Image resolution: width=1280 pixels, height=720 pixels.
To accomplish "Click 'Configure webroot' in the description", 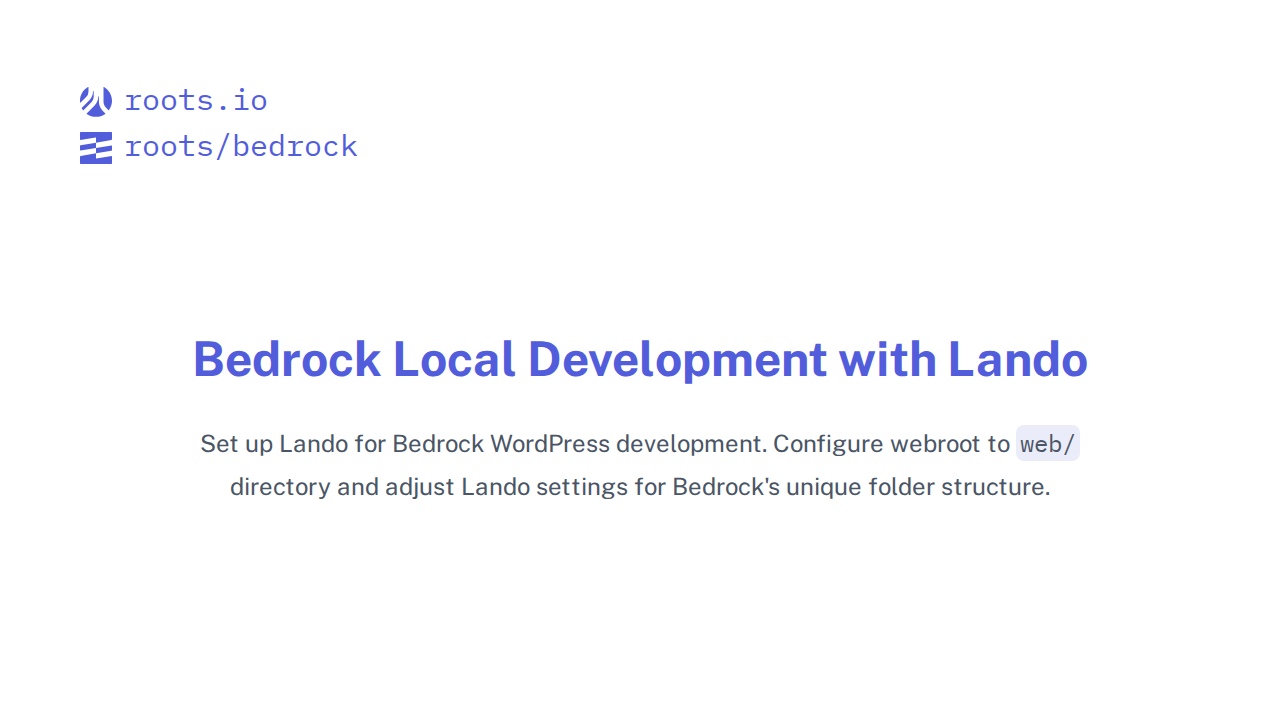I will [x=891, y=444].
